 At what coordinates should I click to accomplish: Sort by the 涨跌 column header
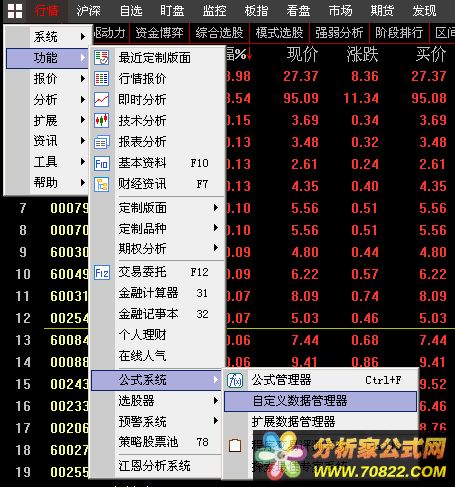click(x=362, y=54)
